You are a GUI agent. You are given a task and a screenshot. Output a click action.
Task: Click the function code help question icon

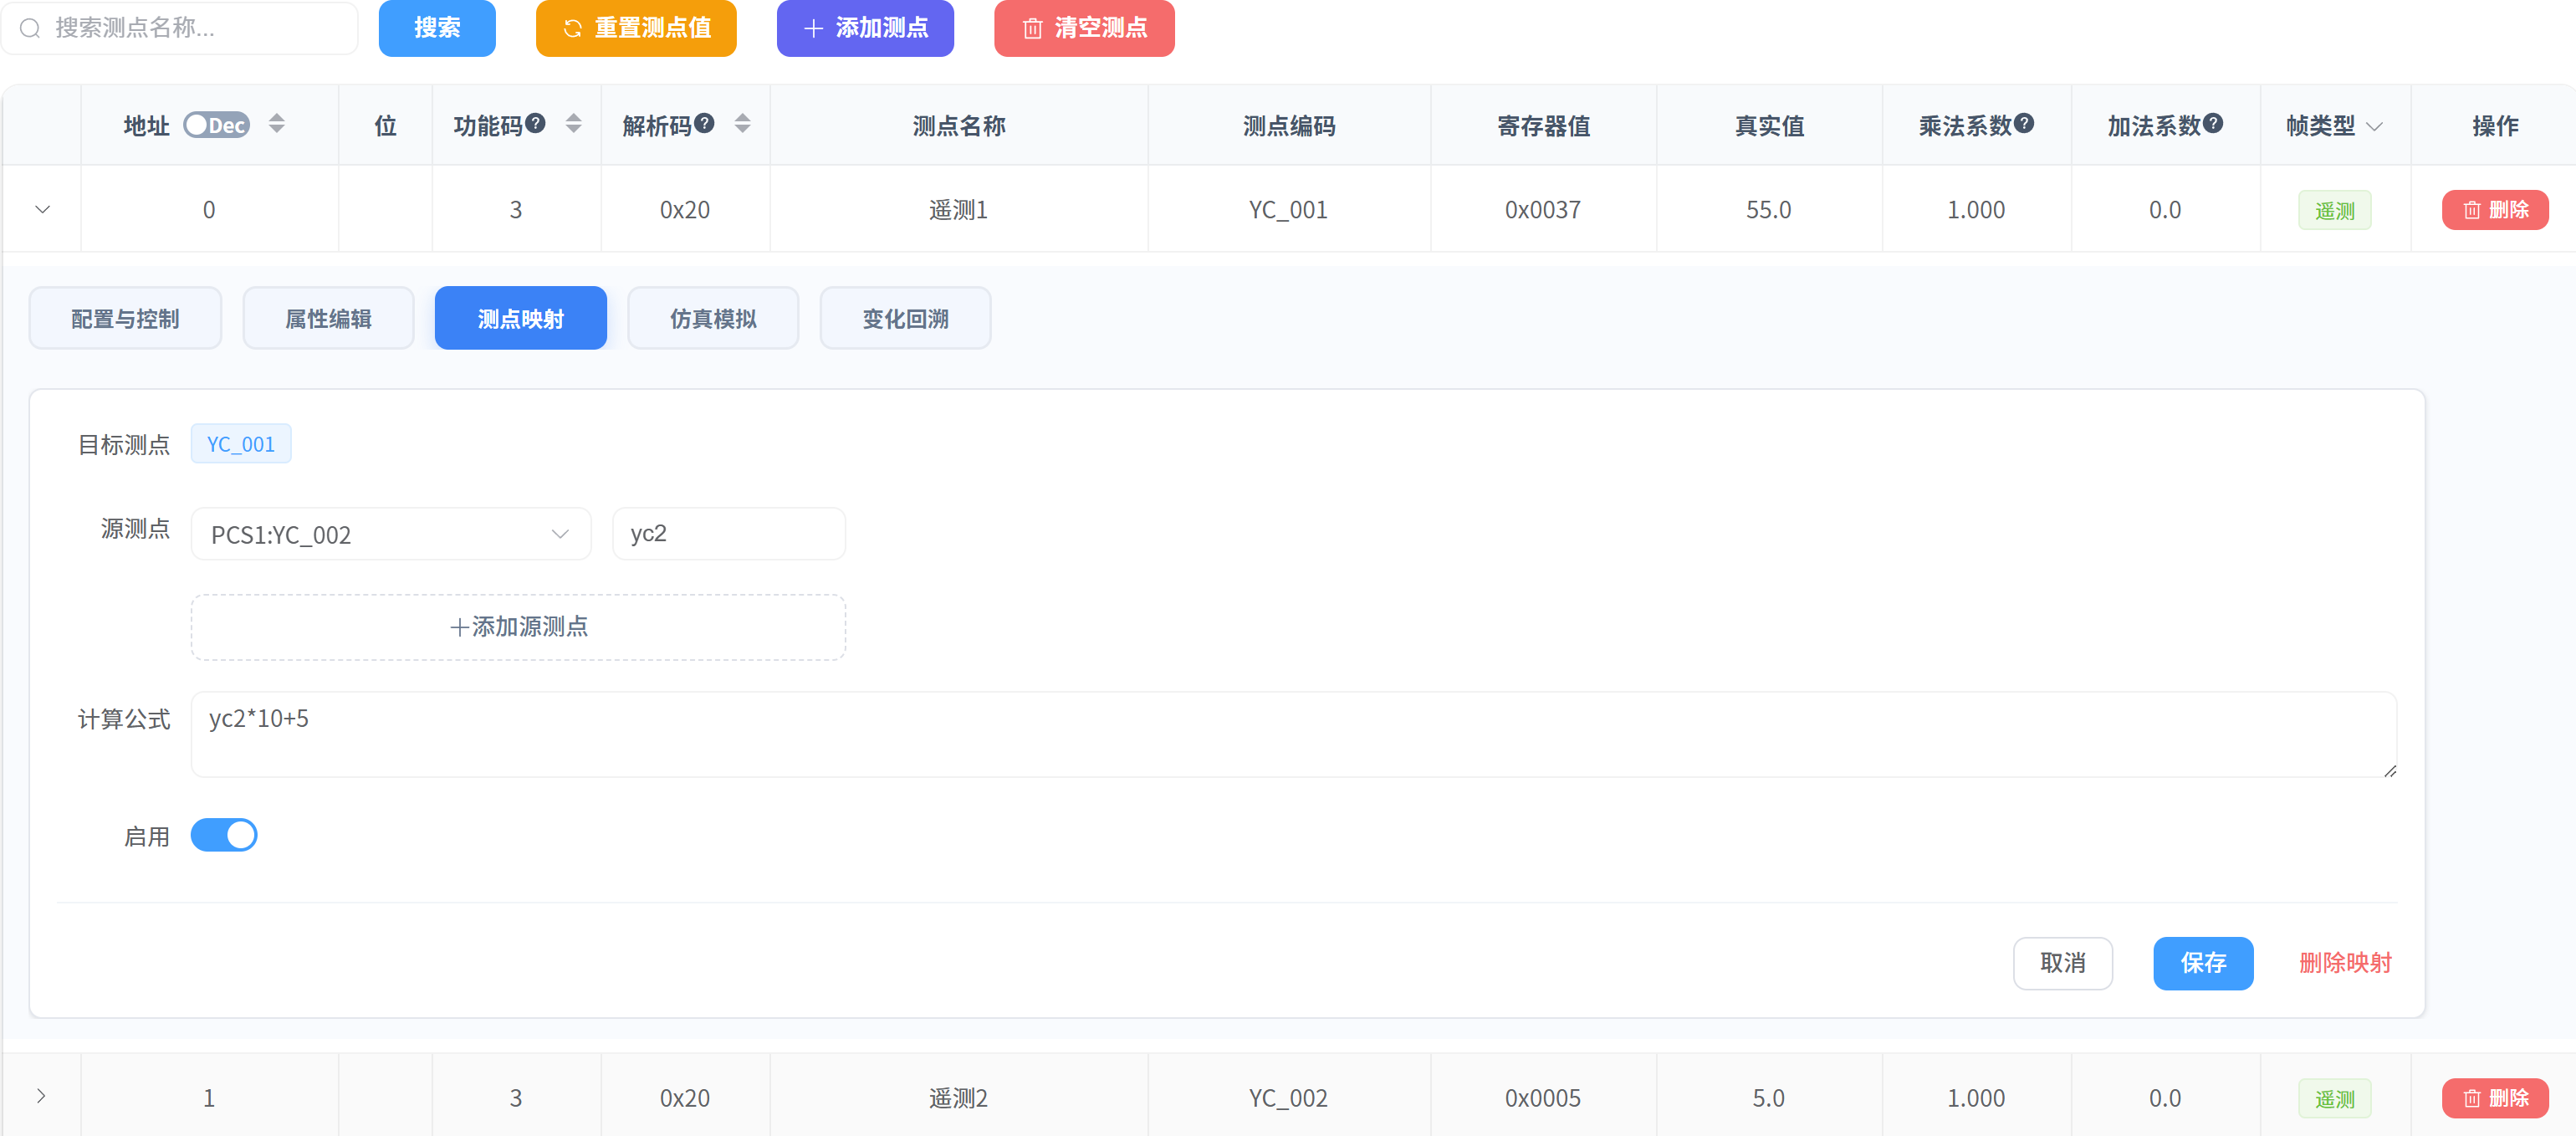click(x=536, y=123)
